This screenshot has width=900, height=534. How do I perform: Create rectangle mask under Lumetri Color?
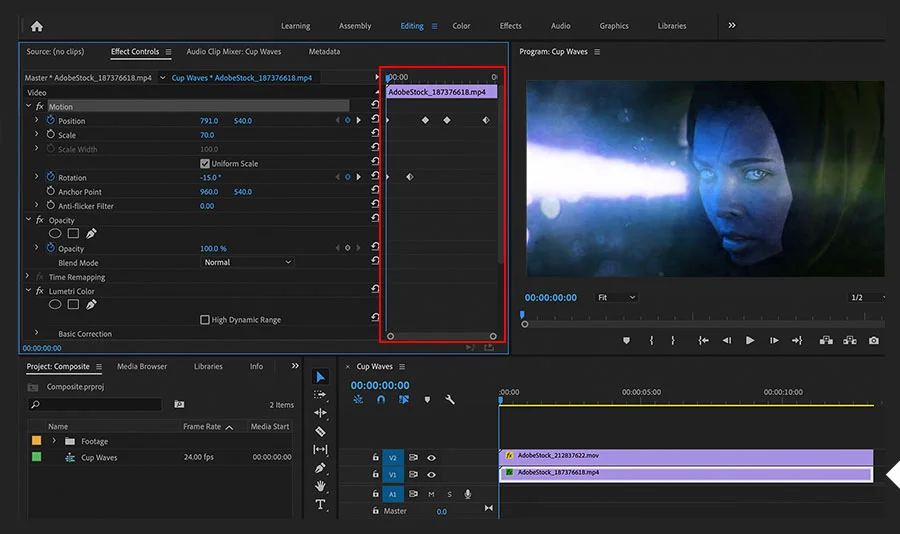click(x=73, y=304)
